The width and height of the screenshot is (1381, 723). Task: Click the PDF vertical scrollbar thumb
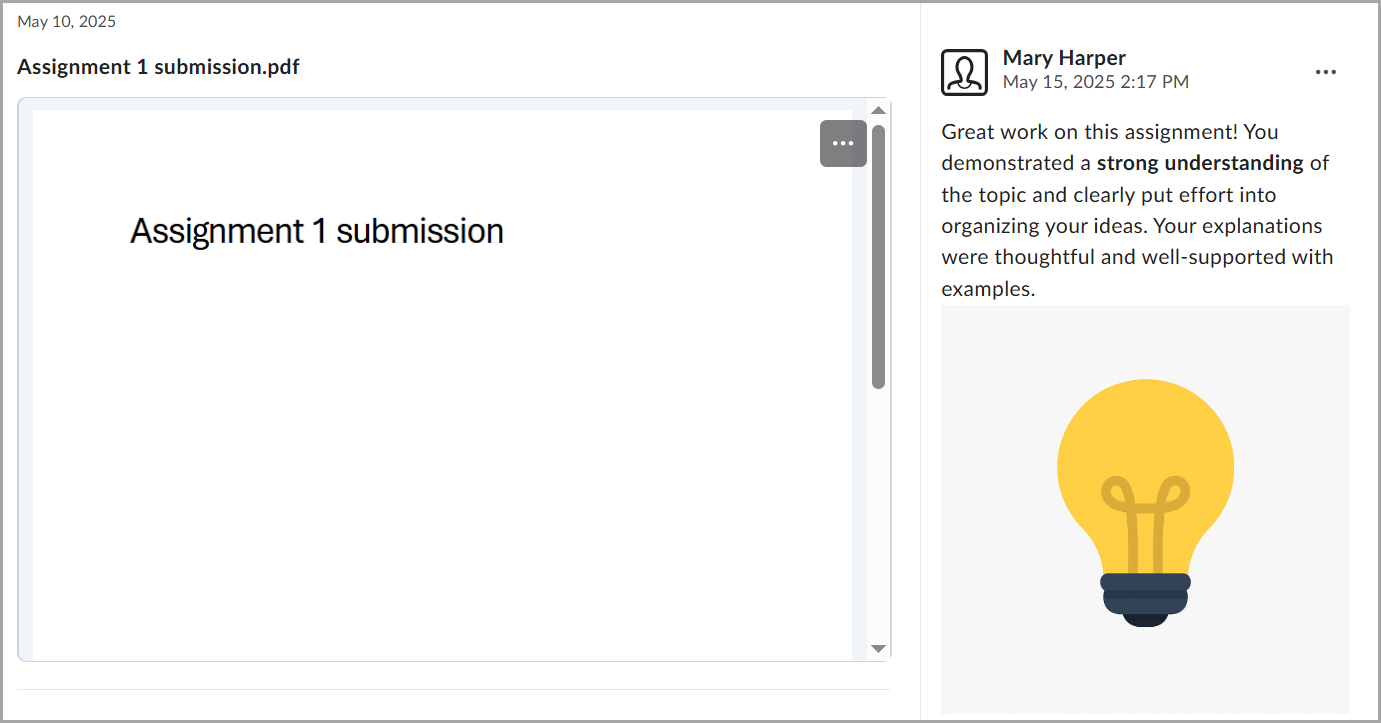click(878, 255)
